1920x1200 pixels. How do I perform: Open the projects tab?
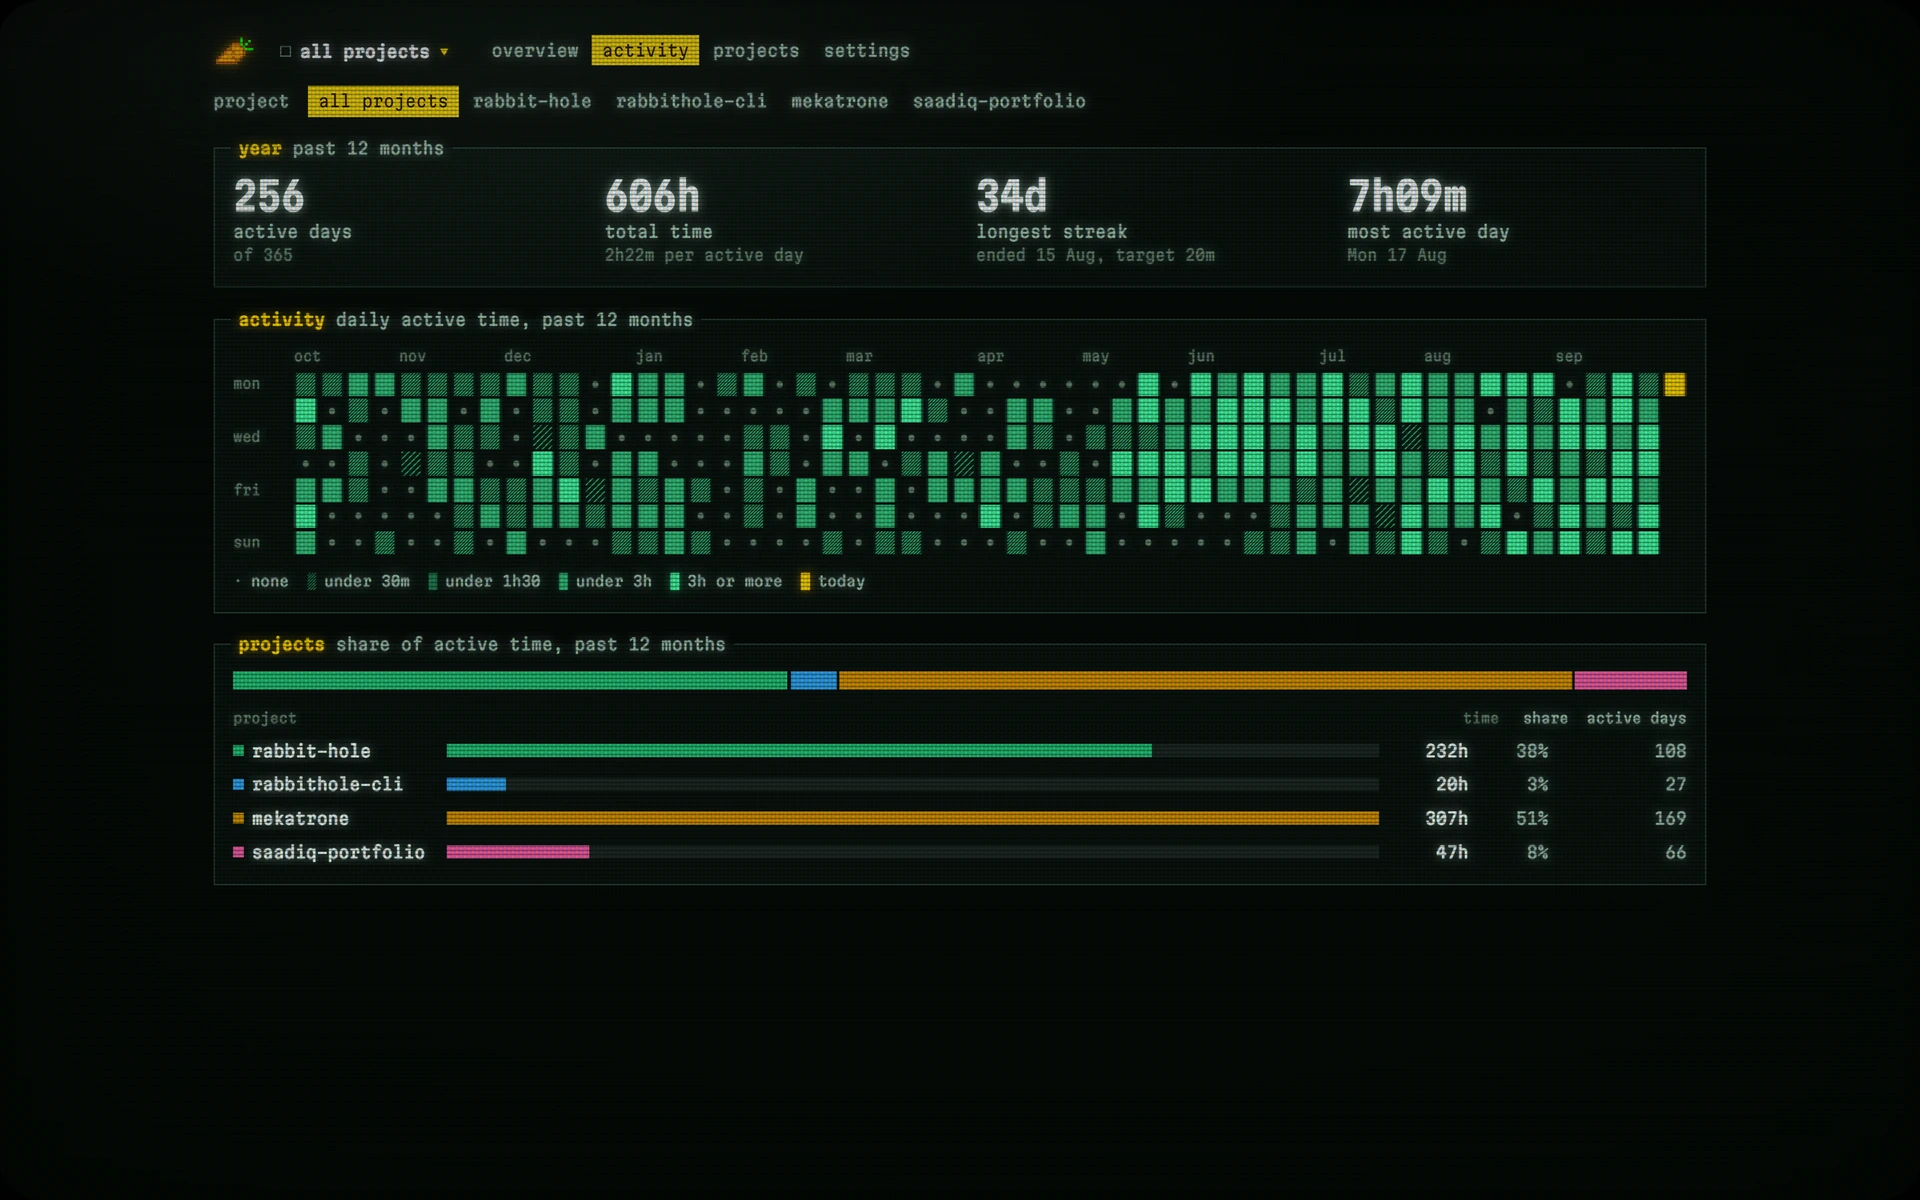click(756, 51)
